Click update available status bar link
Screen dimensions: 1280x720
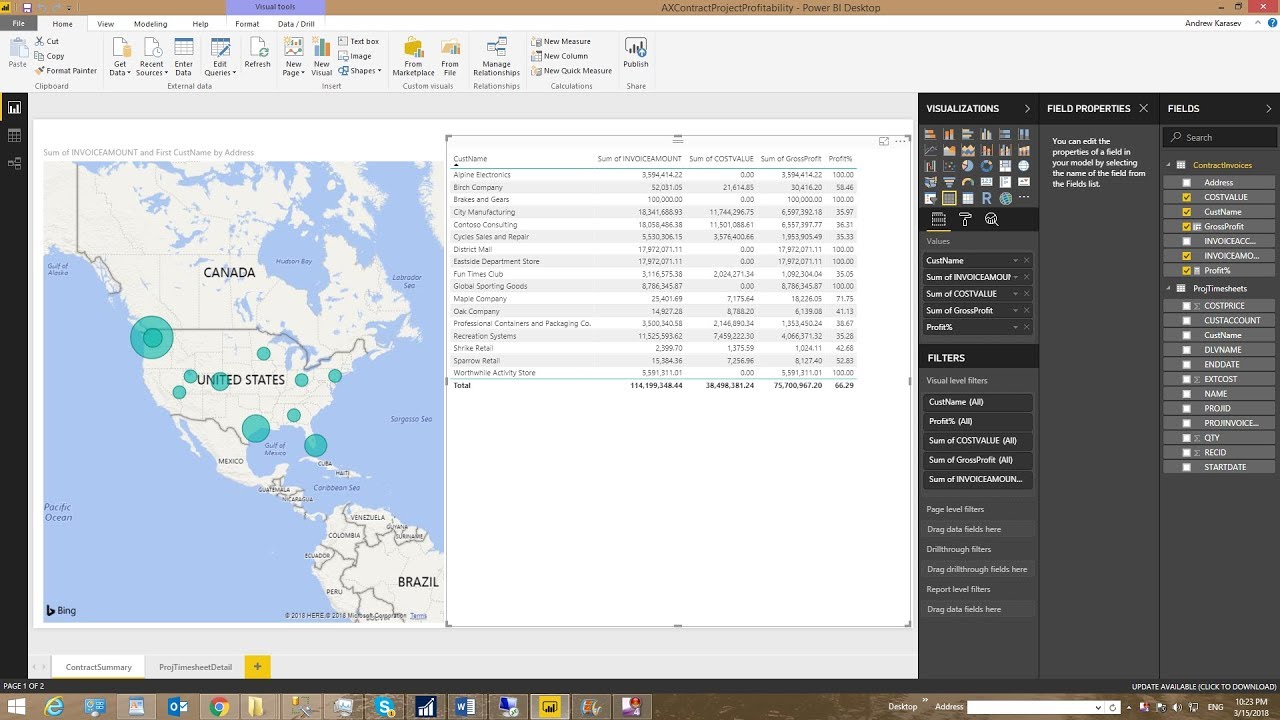pyautogui.click(x=1204, y=687)
